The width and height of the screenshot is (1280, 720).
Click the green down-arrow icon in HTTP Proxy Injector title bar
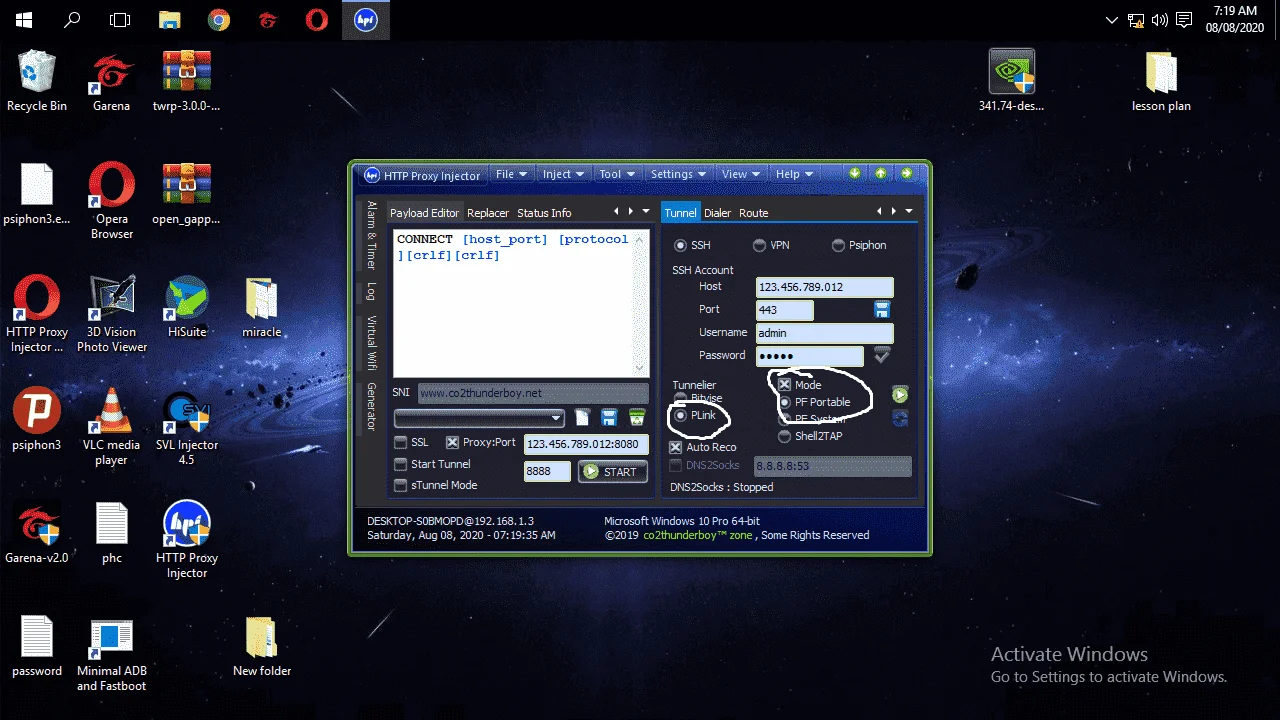pyautogui.click(x=855, y=174)
